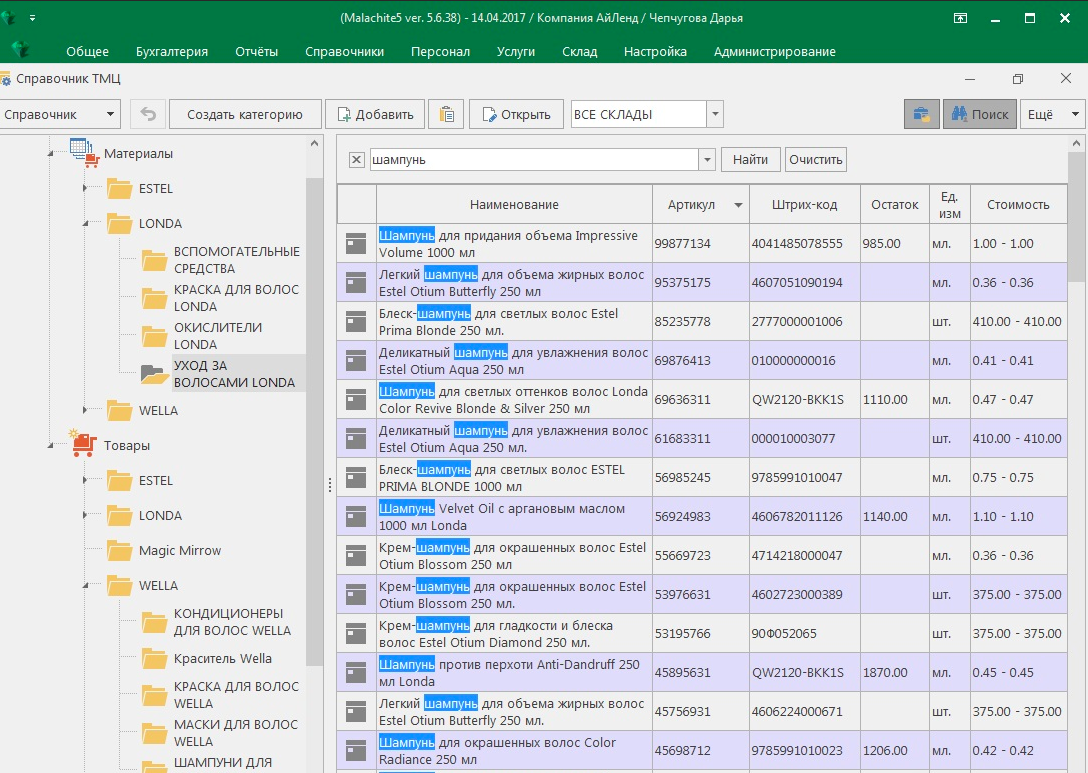The width and height of the screenshot is (1088, 773).
Task: Open the Склад menu
Action: click(x=579, y=51)
